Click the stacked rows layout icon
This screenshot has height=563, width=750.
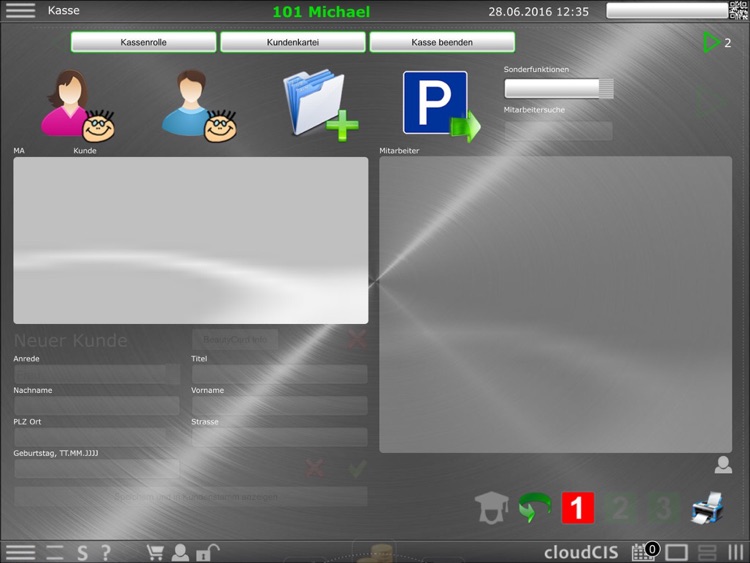707,552
